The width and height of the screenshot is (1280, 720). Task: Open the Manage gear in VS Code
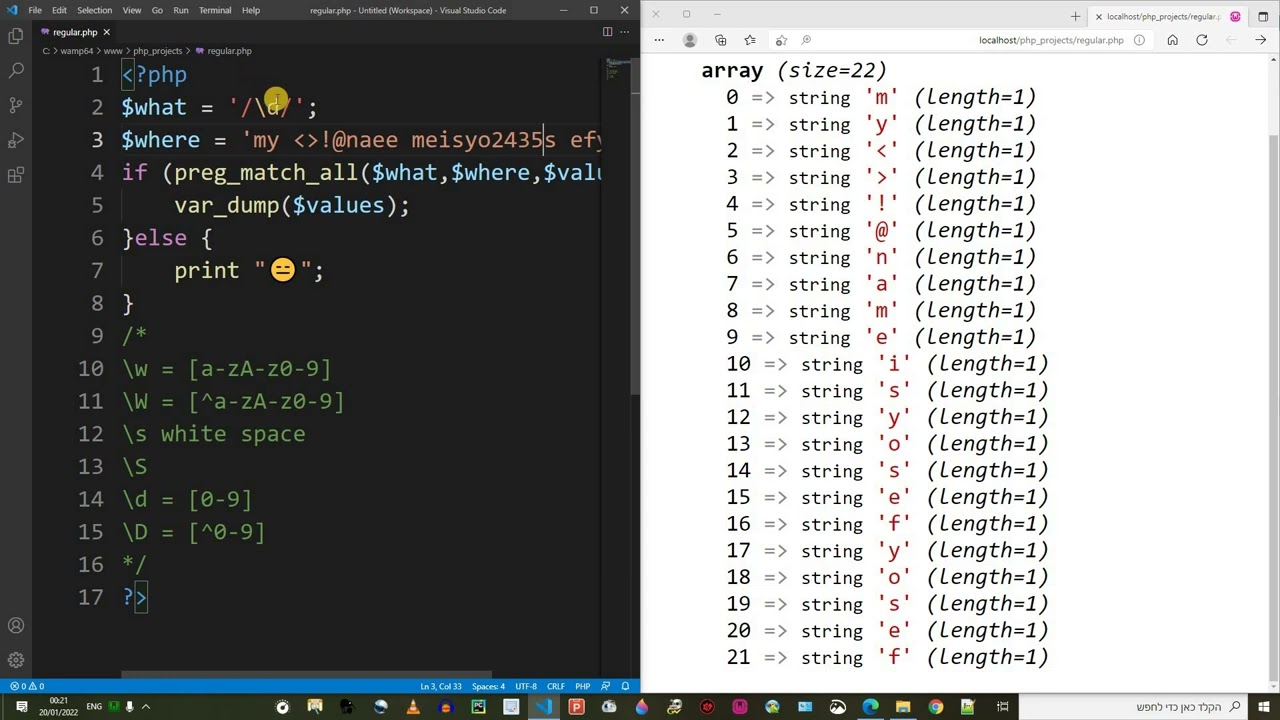coord(16,660)
